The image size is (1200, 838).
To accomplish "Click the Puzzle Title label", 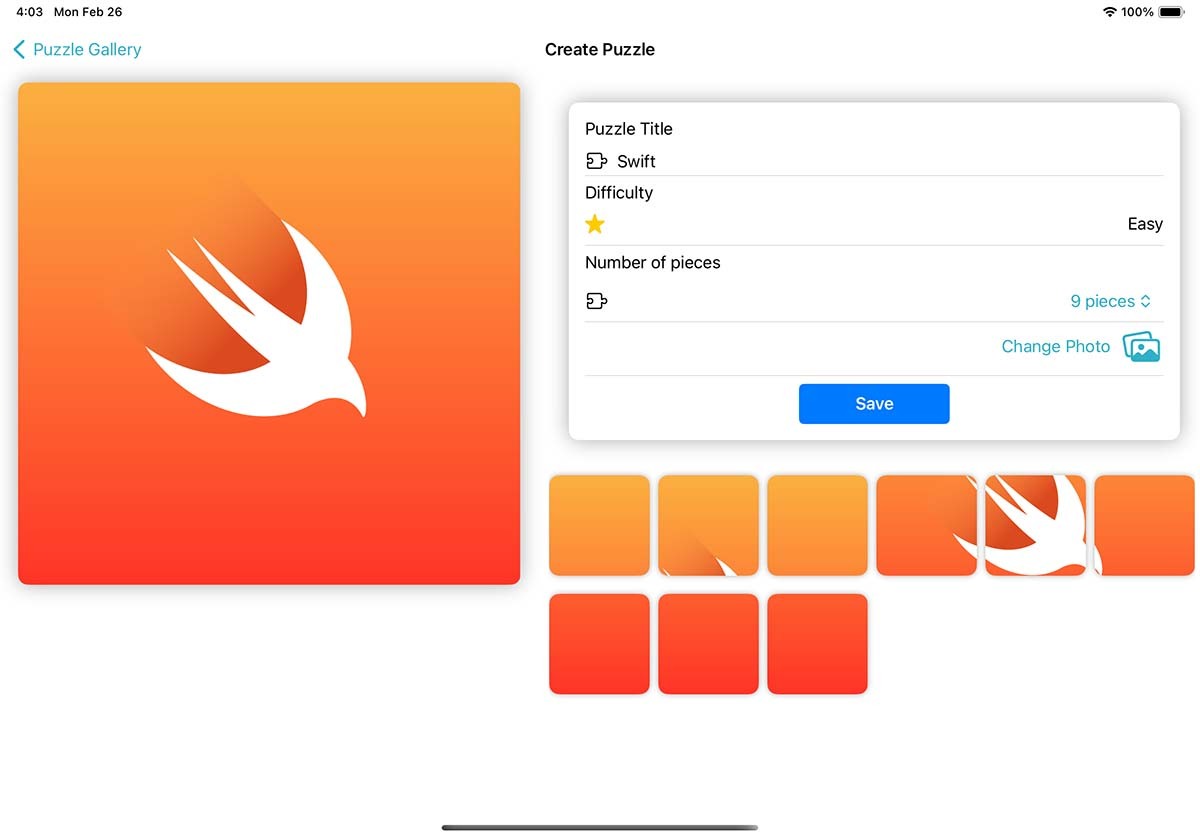I will point(629,129).
